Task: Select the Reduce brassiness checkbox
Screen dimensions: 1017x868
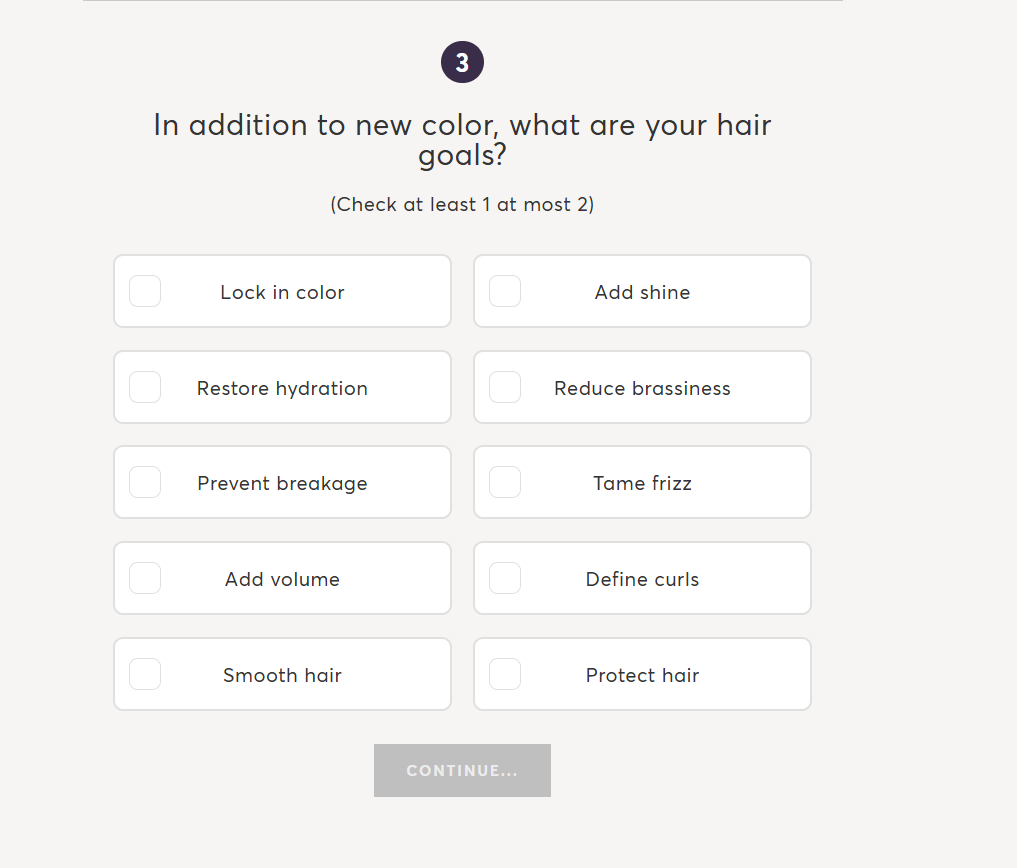Action: [505, 387]
